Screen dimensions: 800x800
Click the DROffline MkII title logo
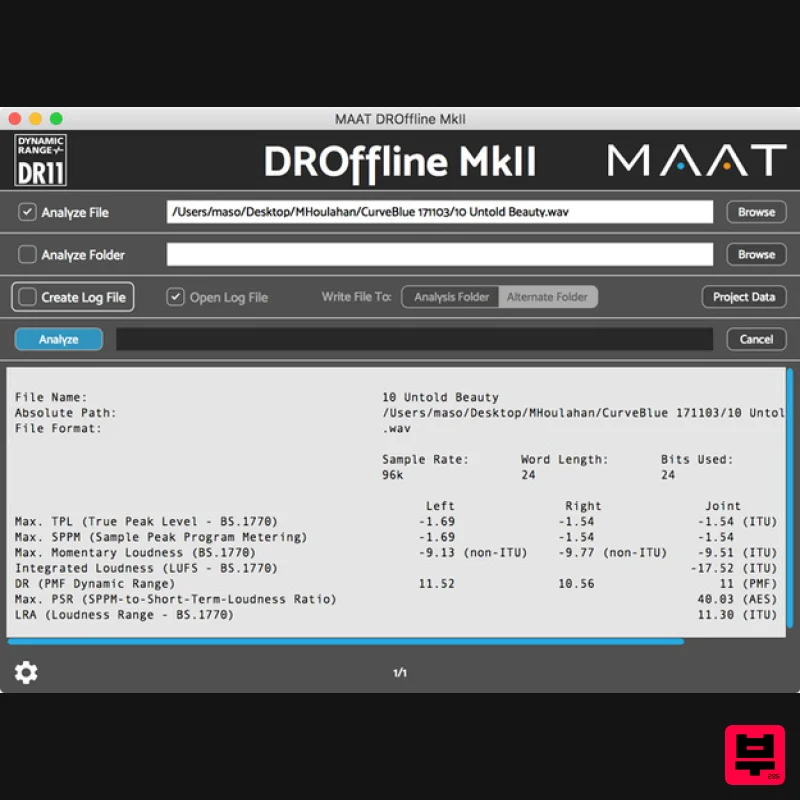coord(400,161)
